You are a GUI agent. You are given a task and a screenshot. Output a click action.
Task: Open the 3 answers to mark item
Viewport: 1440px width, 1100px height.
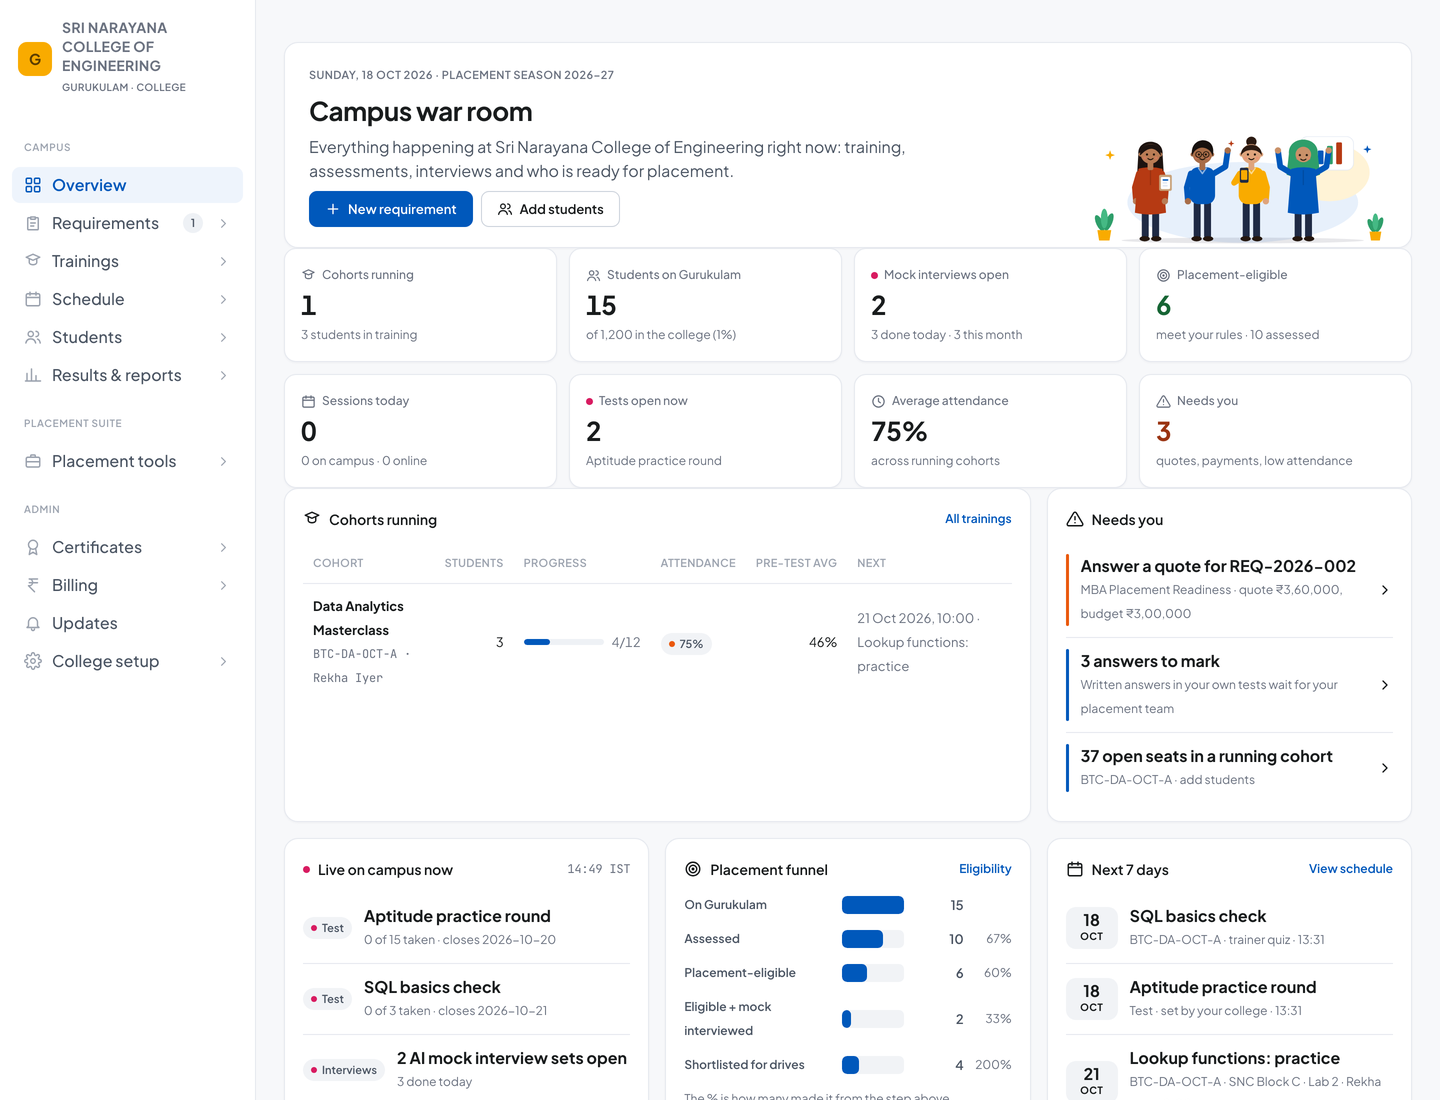click(x=1229, y=685)
